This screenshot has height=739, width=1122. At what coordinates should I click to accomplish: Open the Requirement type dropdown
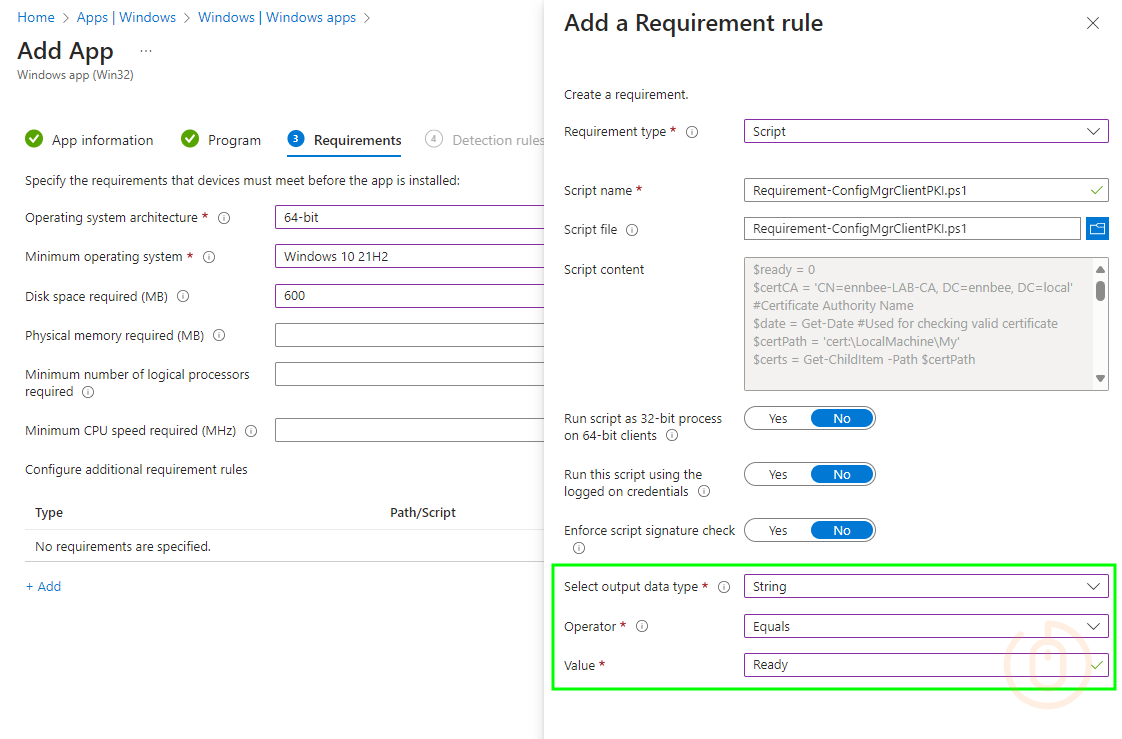925,131
